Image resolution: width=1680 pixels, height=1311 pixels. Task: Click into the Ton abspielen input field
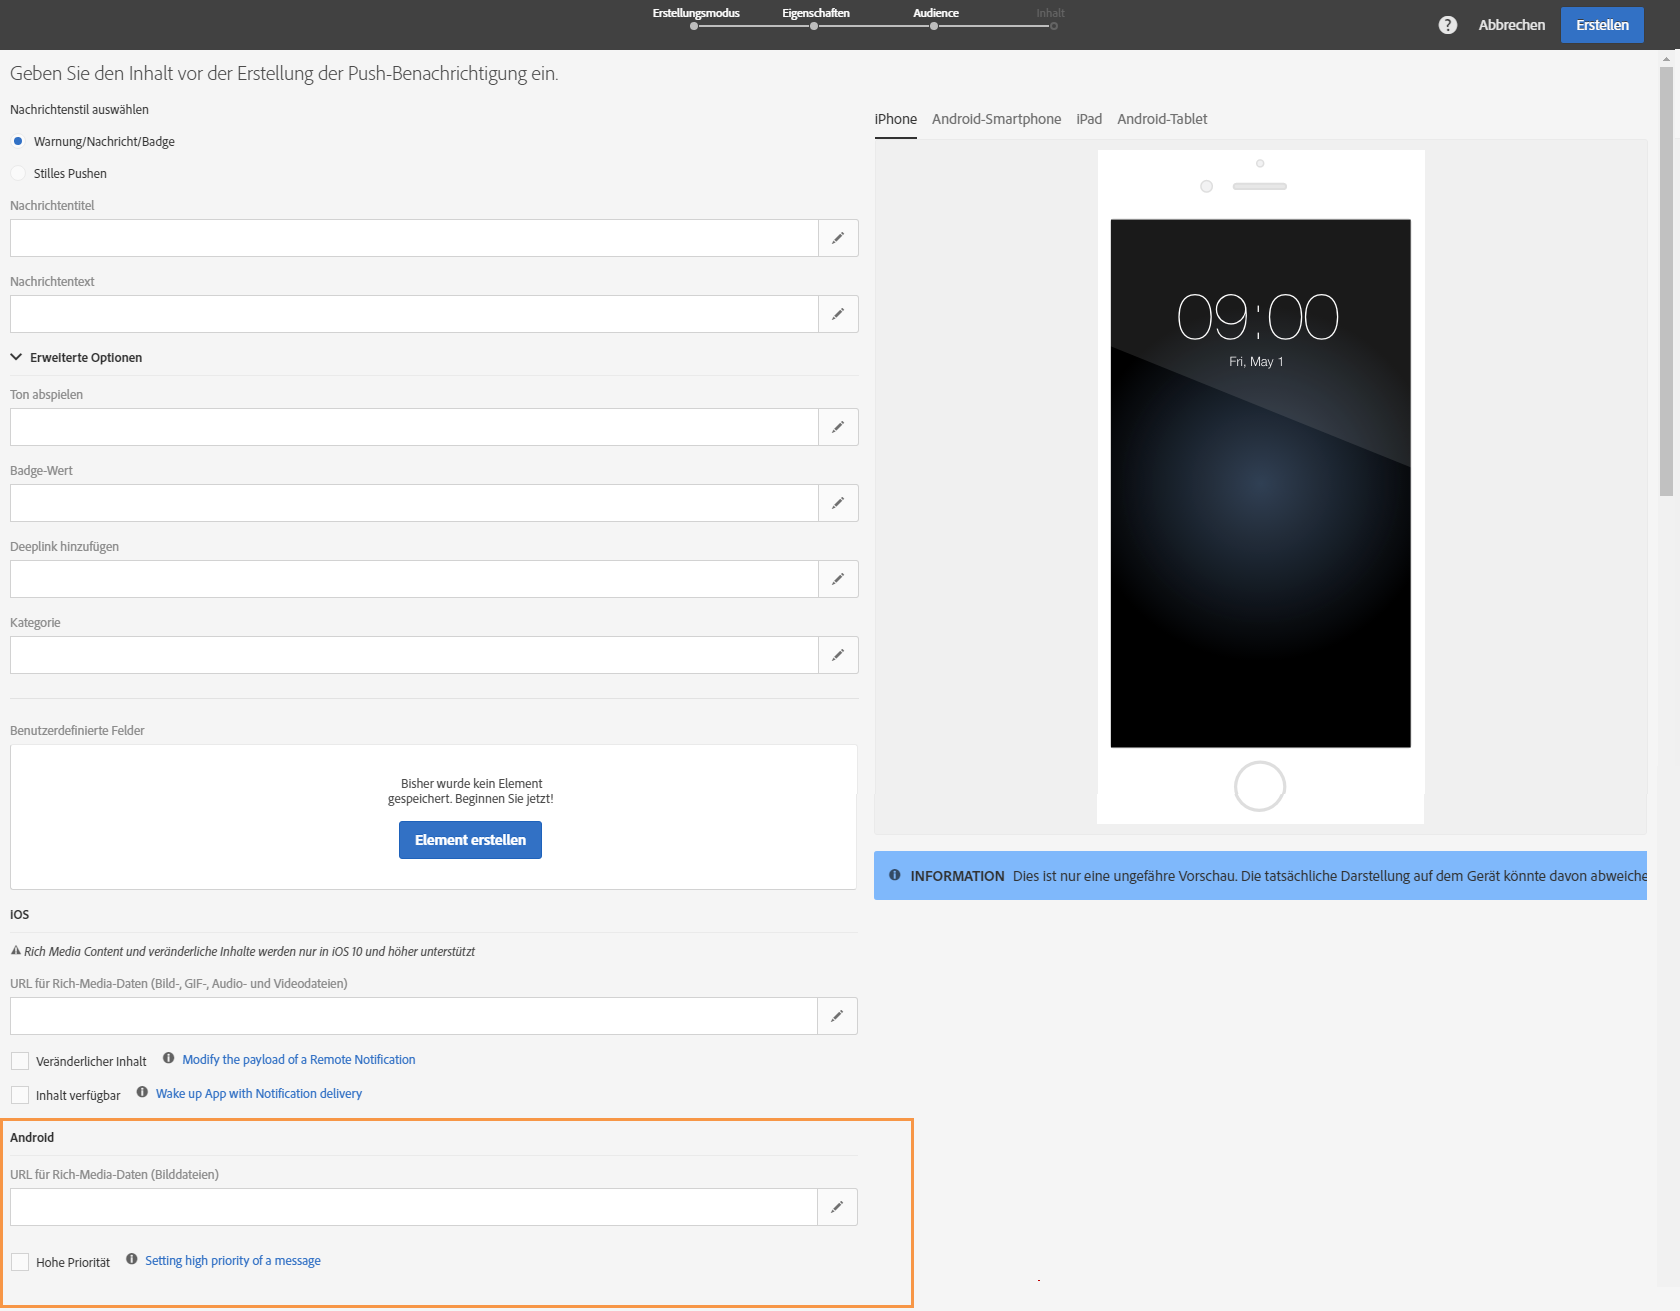pyautogui.click(x=414, y=427)
